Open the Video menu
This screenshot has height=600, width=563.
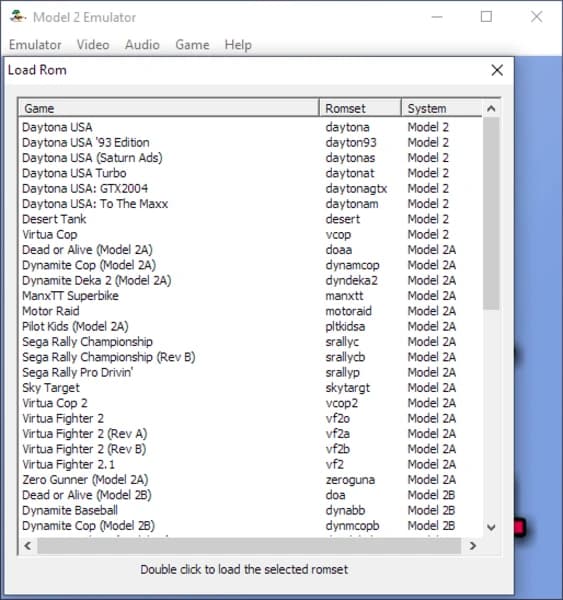[x=93, y=45]
